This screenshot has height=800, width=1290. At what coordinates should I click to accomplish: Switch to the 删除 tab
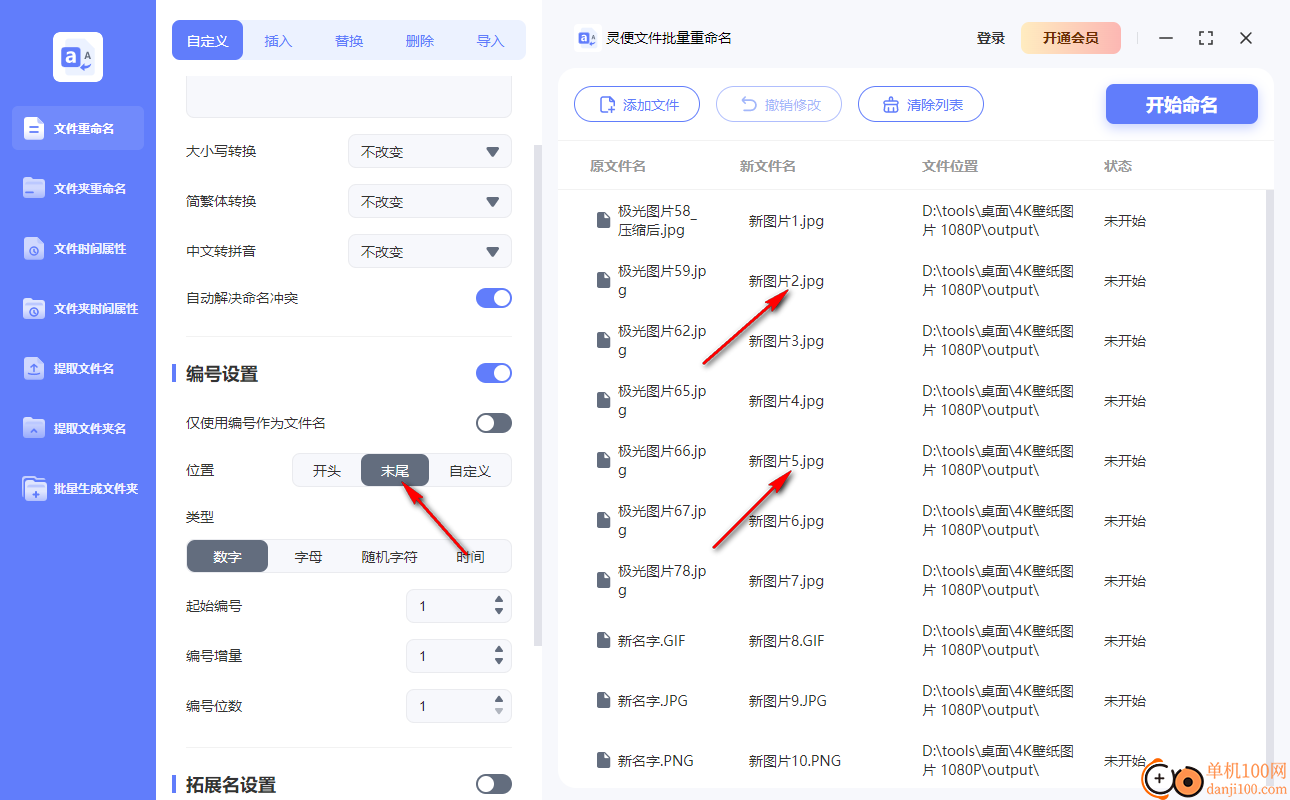(x=420, y=41)
